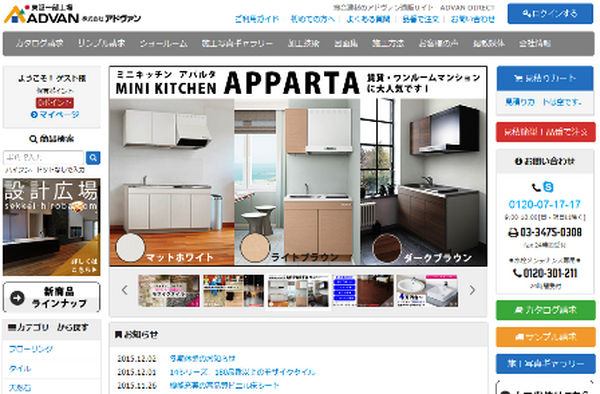Open サンプル請求 in the gray nav bar
The height and width of the screenshot is (394, 600).
pyautogui.click(x=101, y=44)
